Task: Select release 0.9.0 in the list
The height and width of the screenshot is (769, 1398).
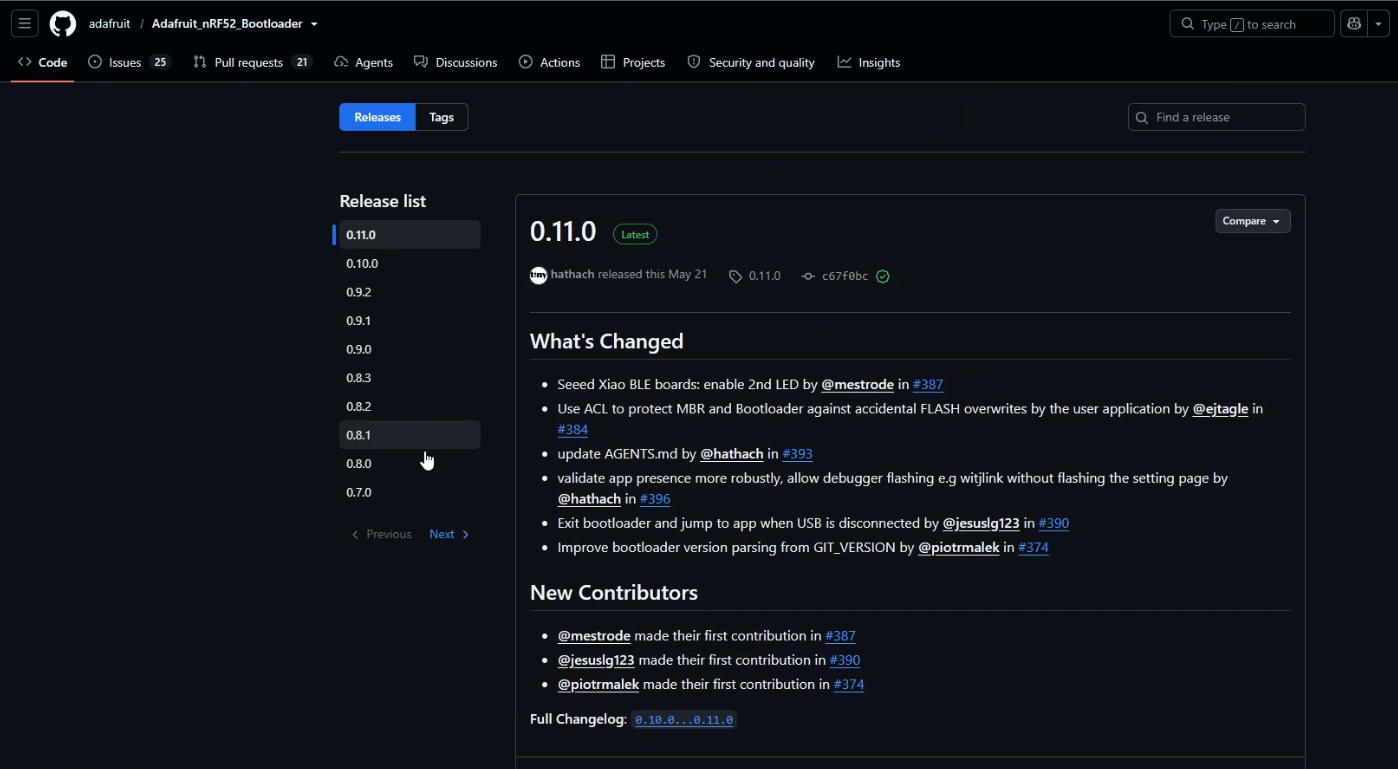Action: pos(410,349)
